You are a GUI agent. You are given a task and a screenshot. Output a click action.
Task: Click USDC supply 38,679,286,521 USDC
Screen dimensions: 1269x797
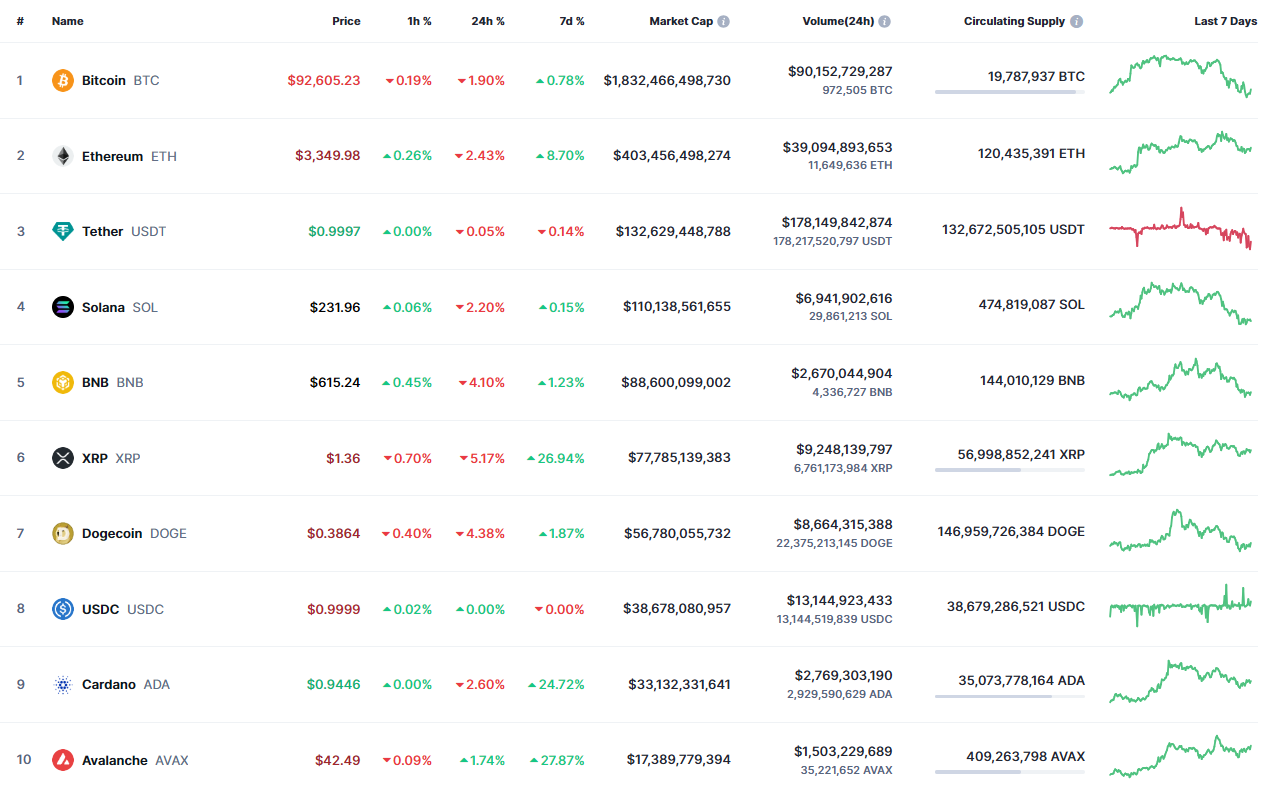point(1016,605)
